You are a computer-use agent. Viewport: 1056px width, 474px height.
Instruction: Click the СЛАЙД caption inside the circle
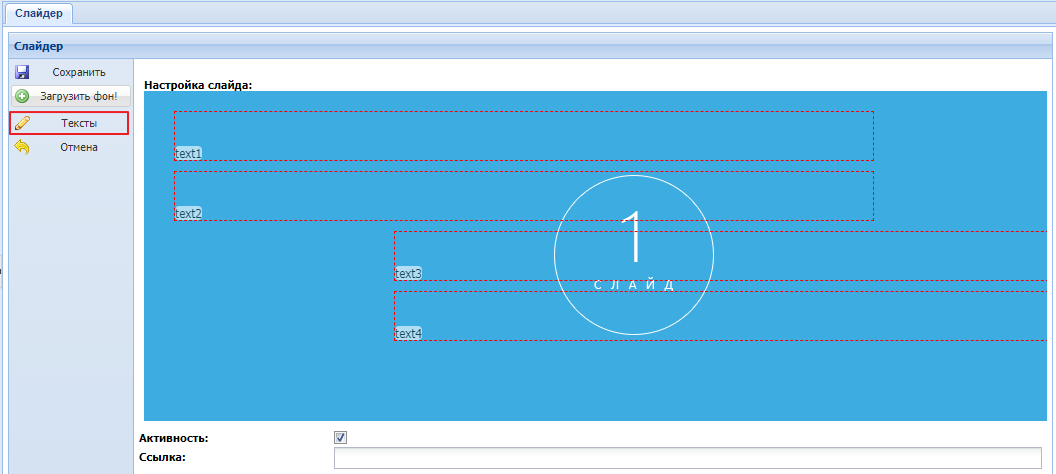(634, 285)
